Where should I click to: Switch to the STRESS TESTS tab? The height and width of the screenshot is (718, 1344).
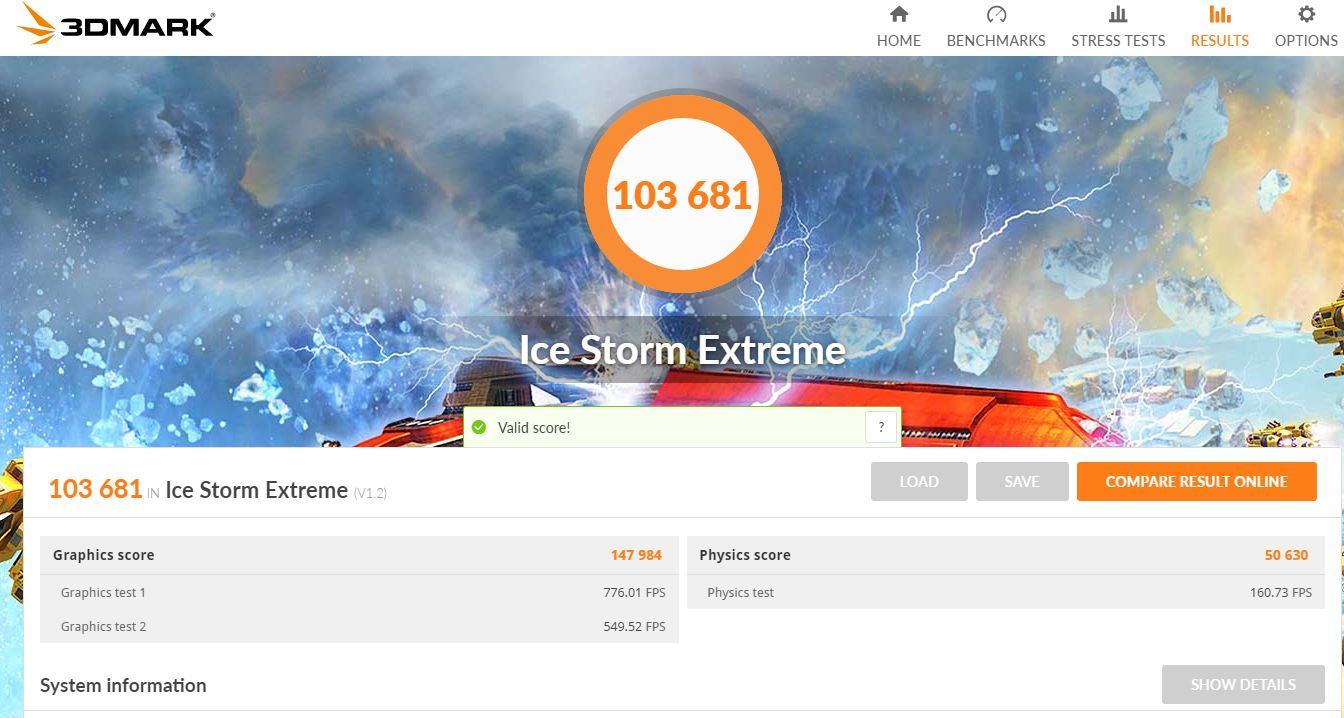1118,27
